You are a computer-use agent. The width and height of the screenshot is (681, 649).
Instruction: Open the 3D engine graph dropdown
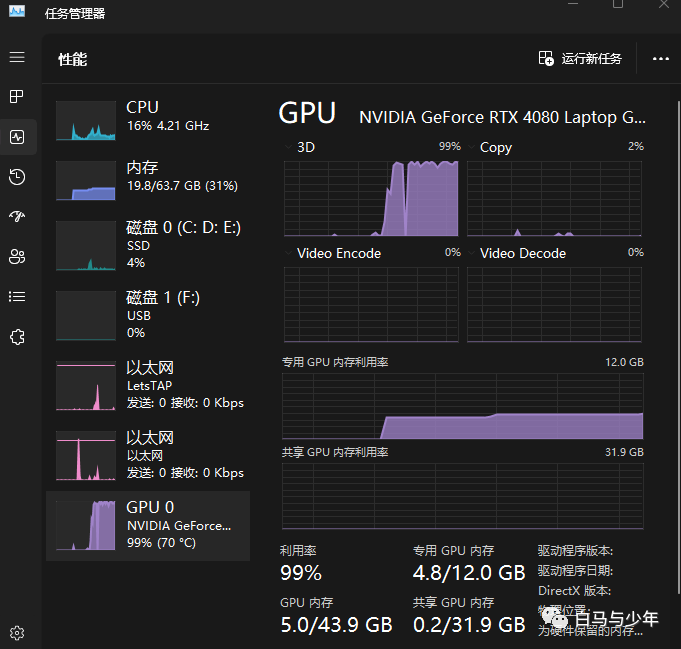point(288,147)
